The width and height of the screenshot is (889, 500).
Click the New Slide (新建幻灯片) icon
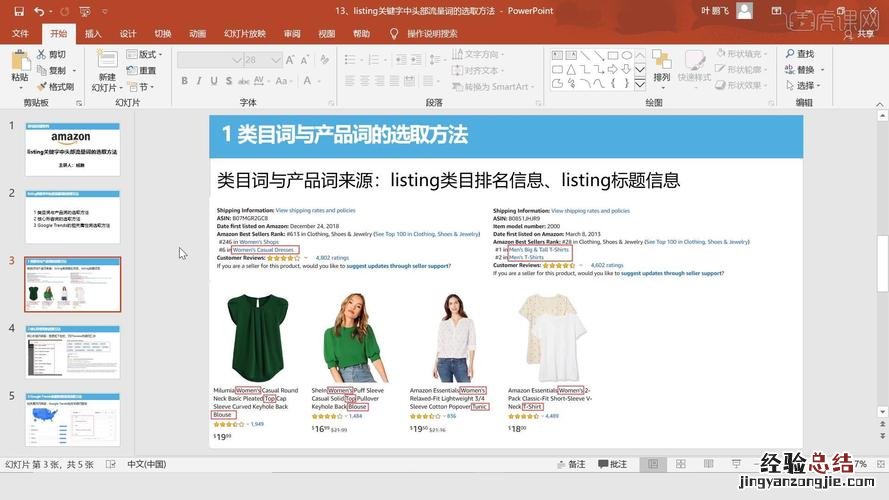coord(106,59)
